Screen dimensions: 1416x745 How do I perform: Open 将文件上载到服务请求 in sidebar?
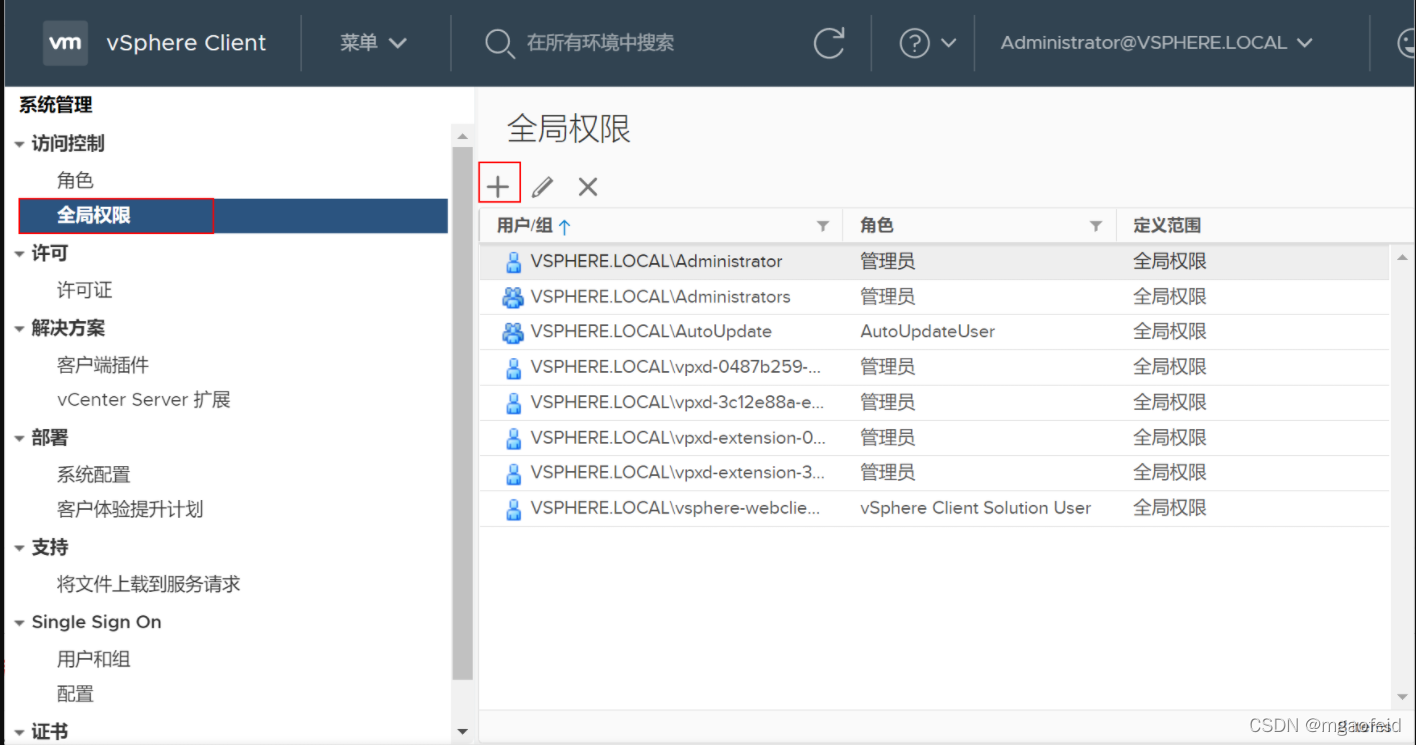(149, 584)
